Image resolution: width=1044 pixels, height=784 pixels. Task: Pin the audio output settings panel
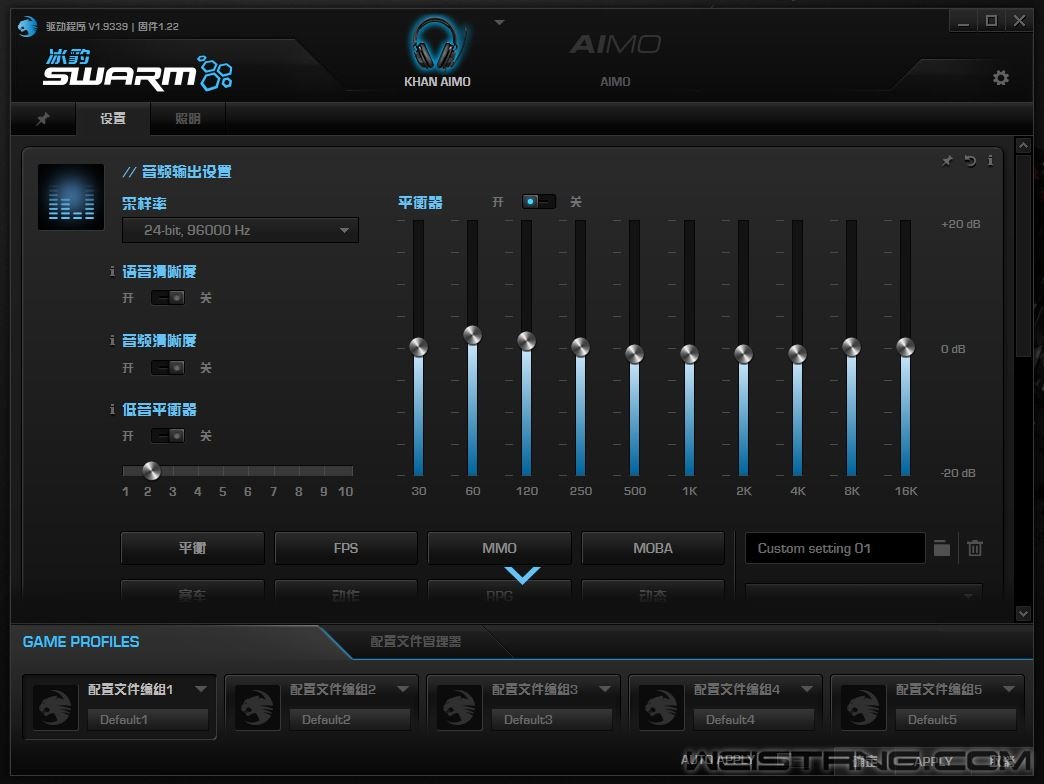tap(947, 160)
